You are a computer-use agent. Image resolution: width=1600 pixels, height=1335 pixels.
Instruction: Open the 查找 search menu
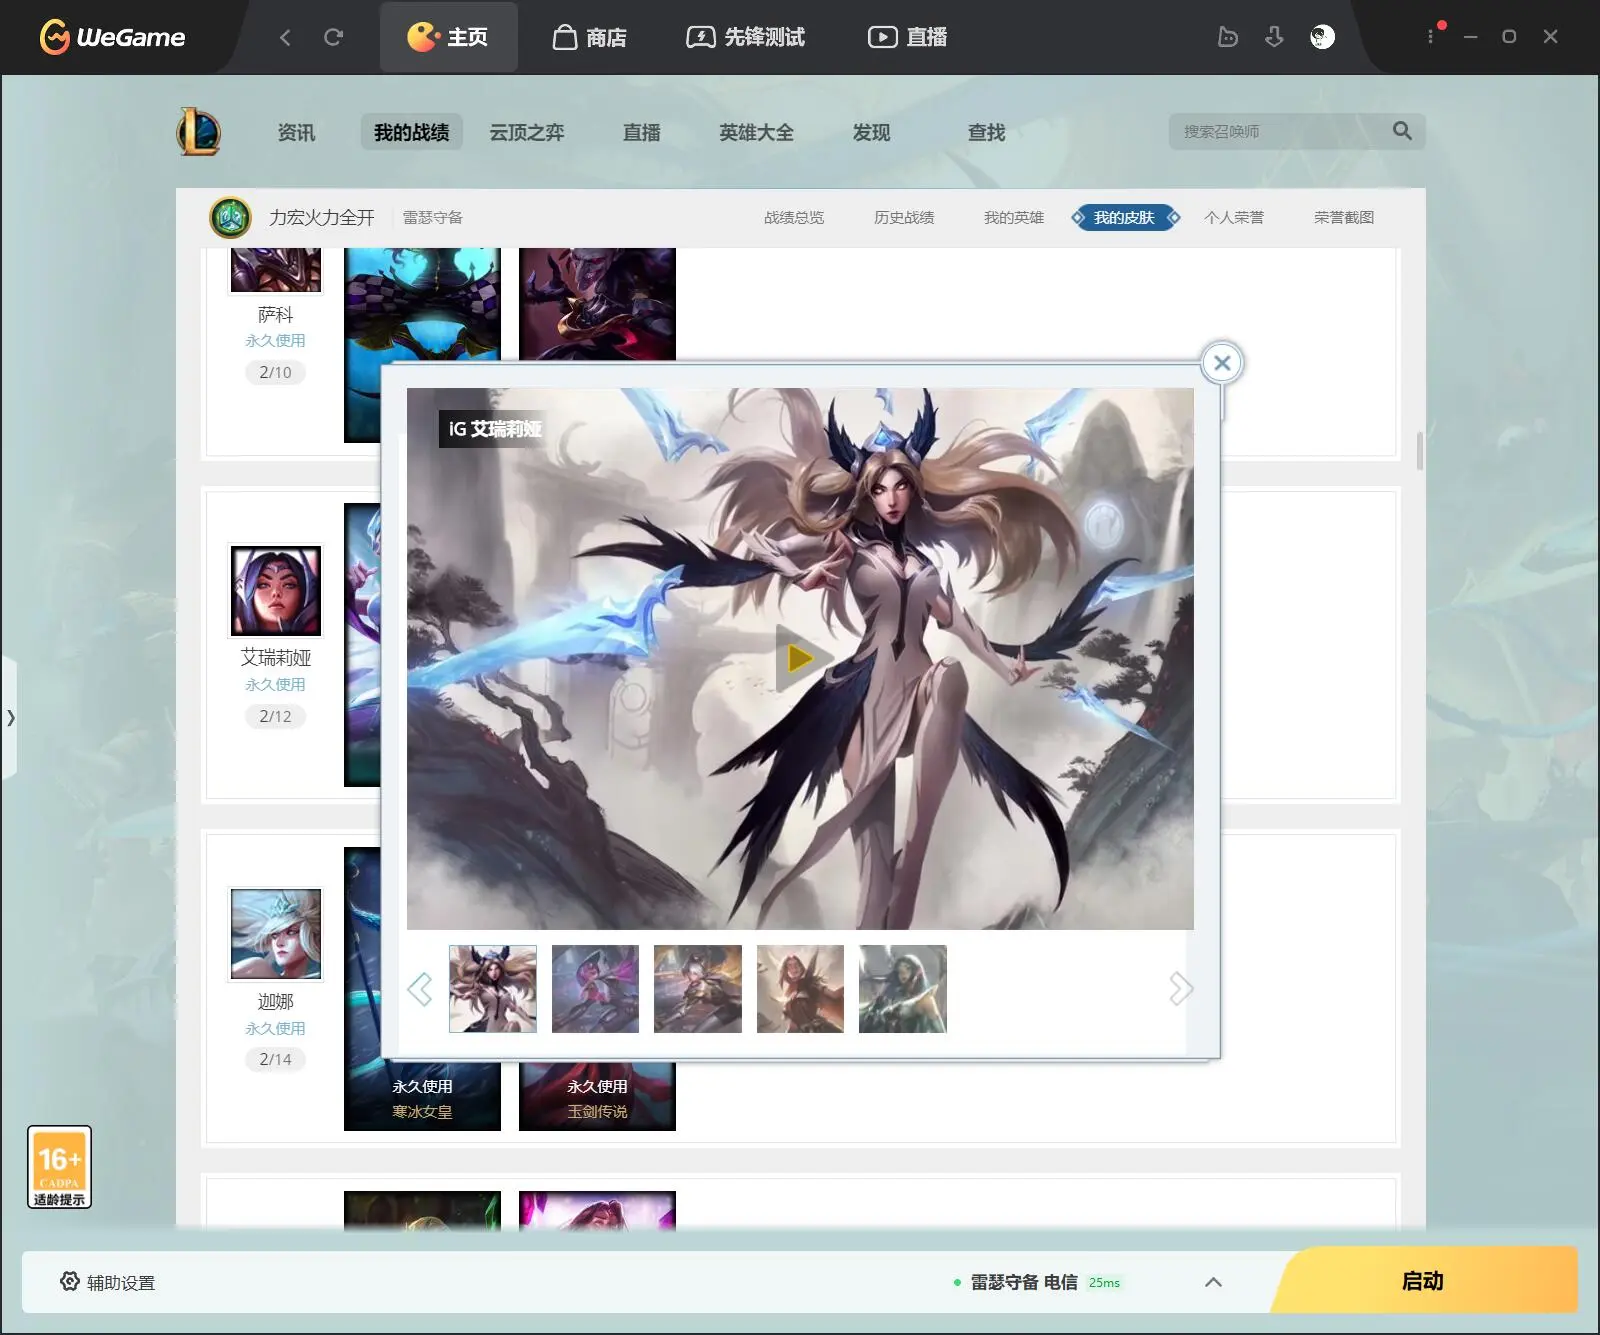pyautogui.click(x=986, y=132)
